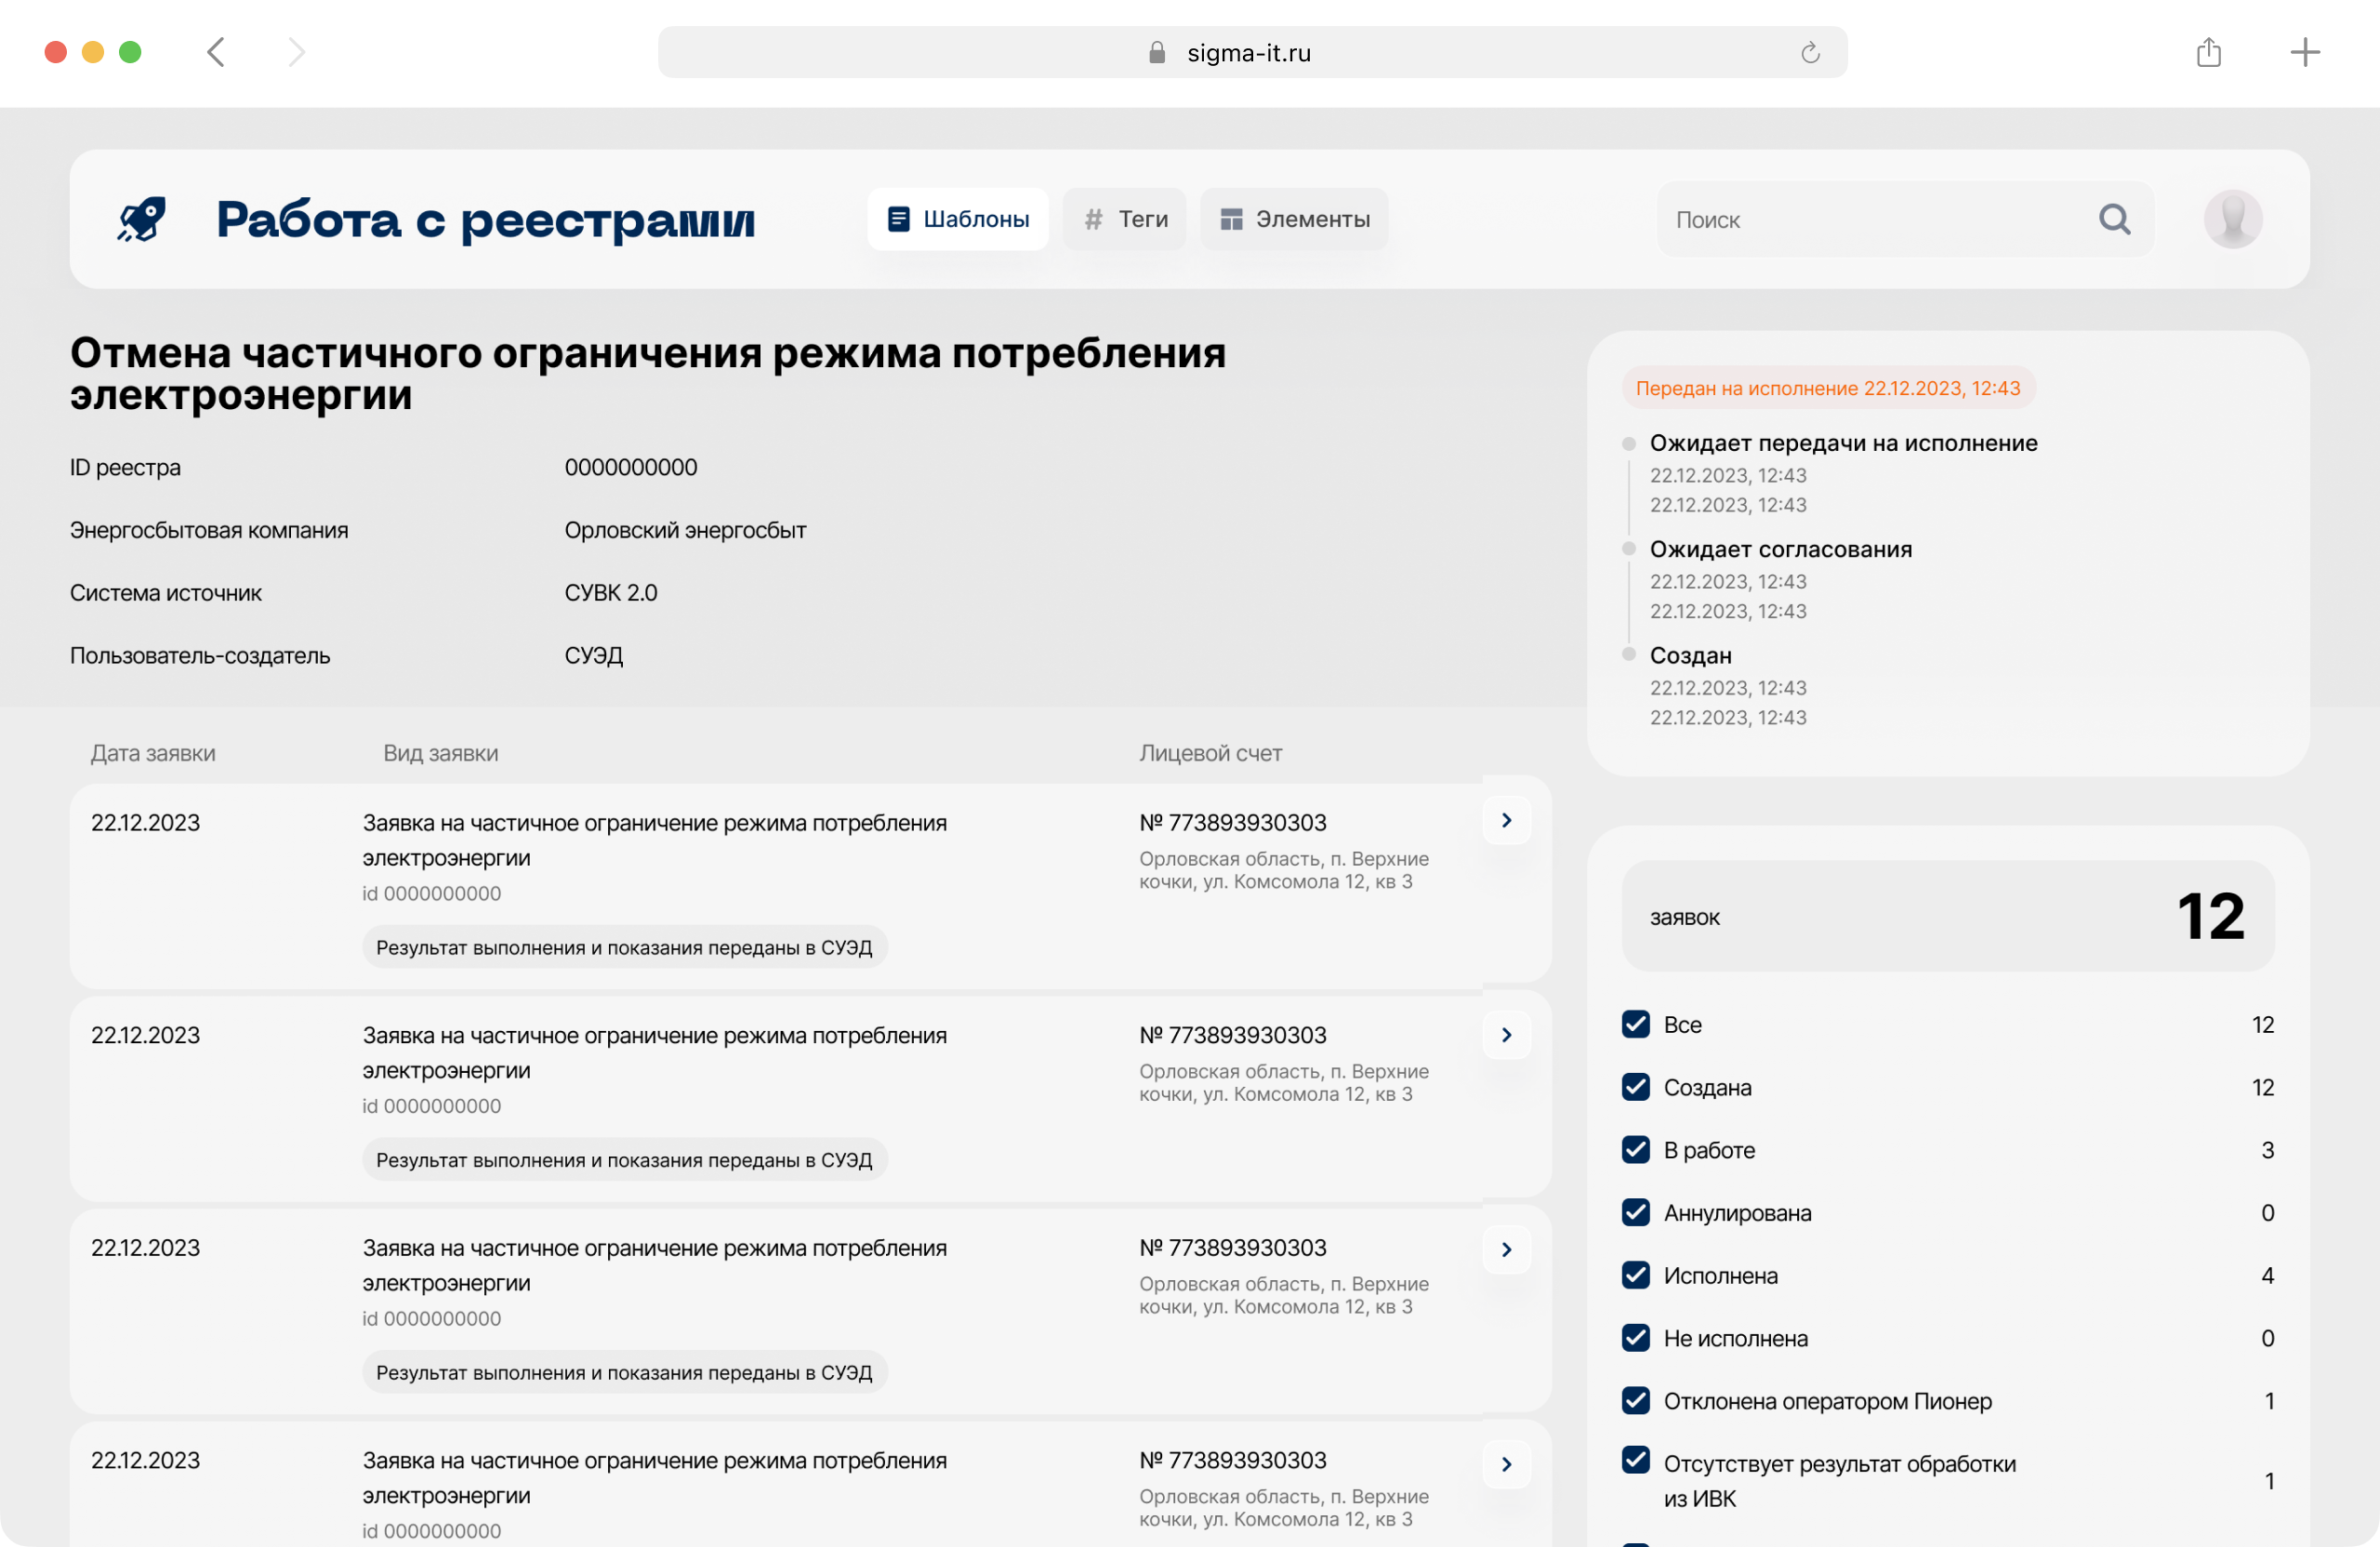Open the user avatar profile
Screen dimensions: 2380x1547
tap(2232, 219)
